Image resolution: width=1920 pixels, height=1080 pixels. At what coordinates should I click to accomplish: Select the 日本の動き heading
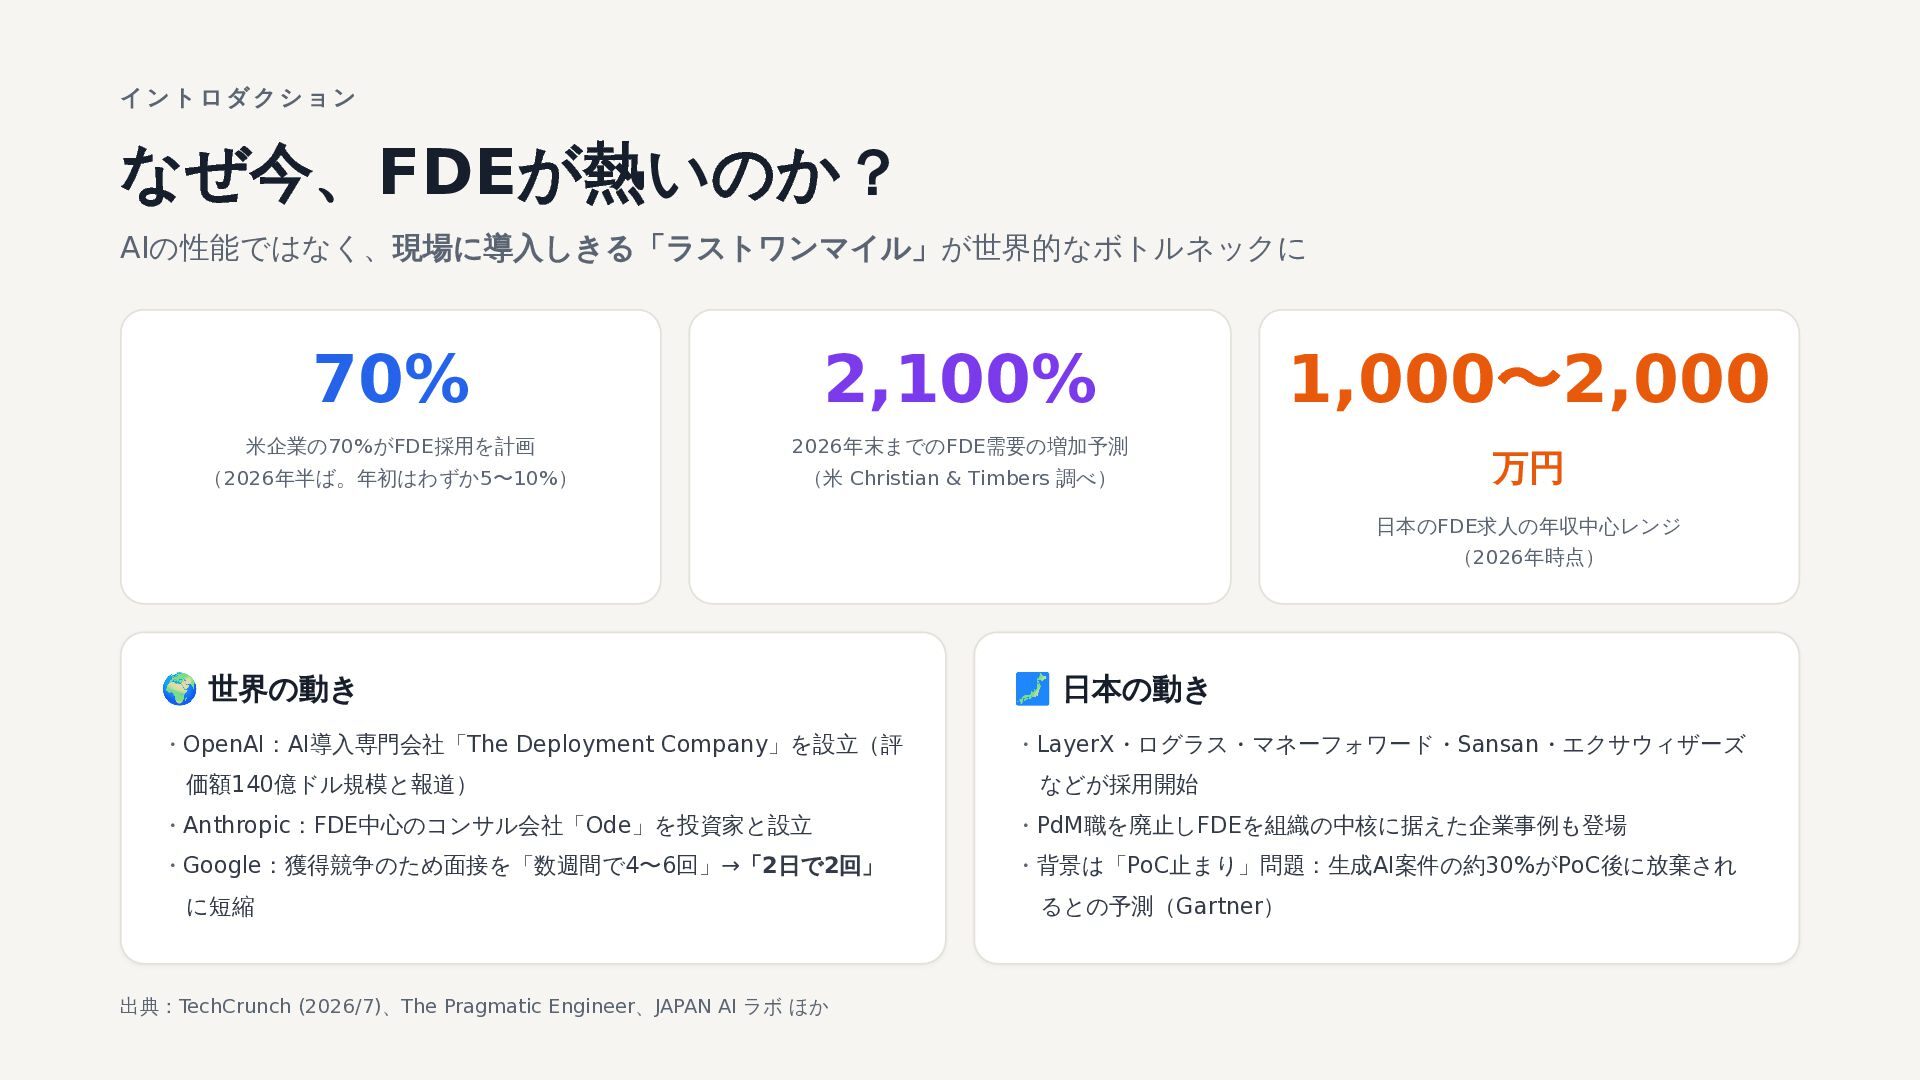click(x=1136, y=689)
